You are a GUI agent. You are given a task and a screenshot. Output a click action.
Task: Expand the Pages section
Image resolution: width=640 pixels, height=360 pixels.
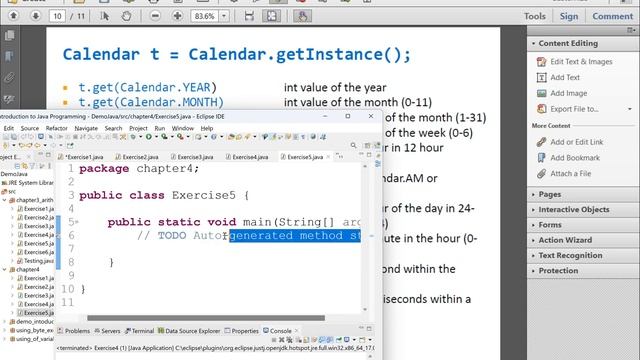pyautogui.click(x=549, y=194)
